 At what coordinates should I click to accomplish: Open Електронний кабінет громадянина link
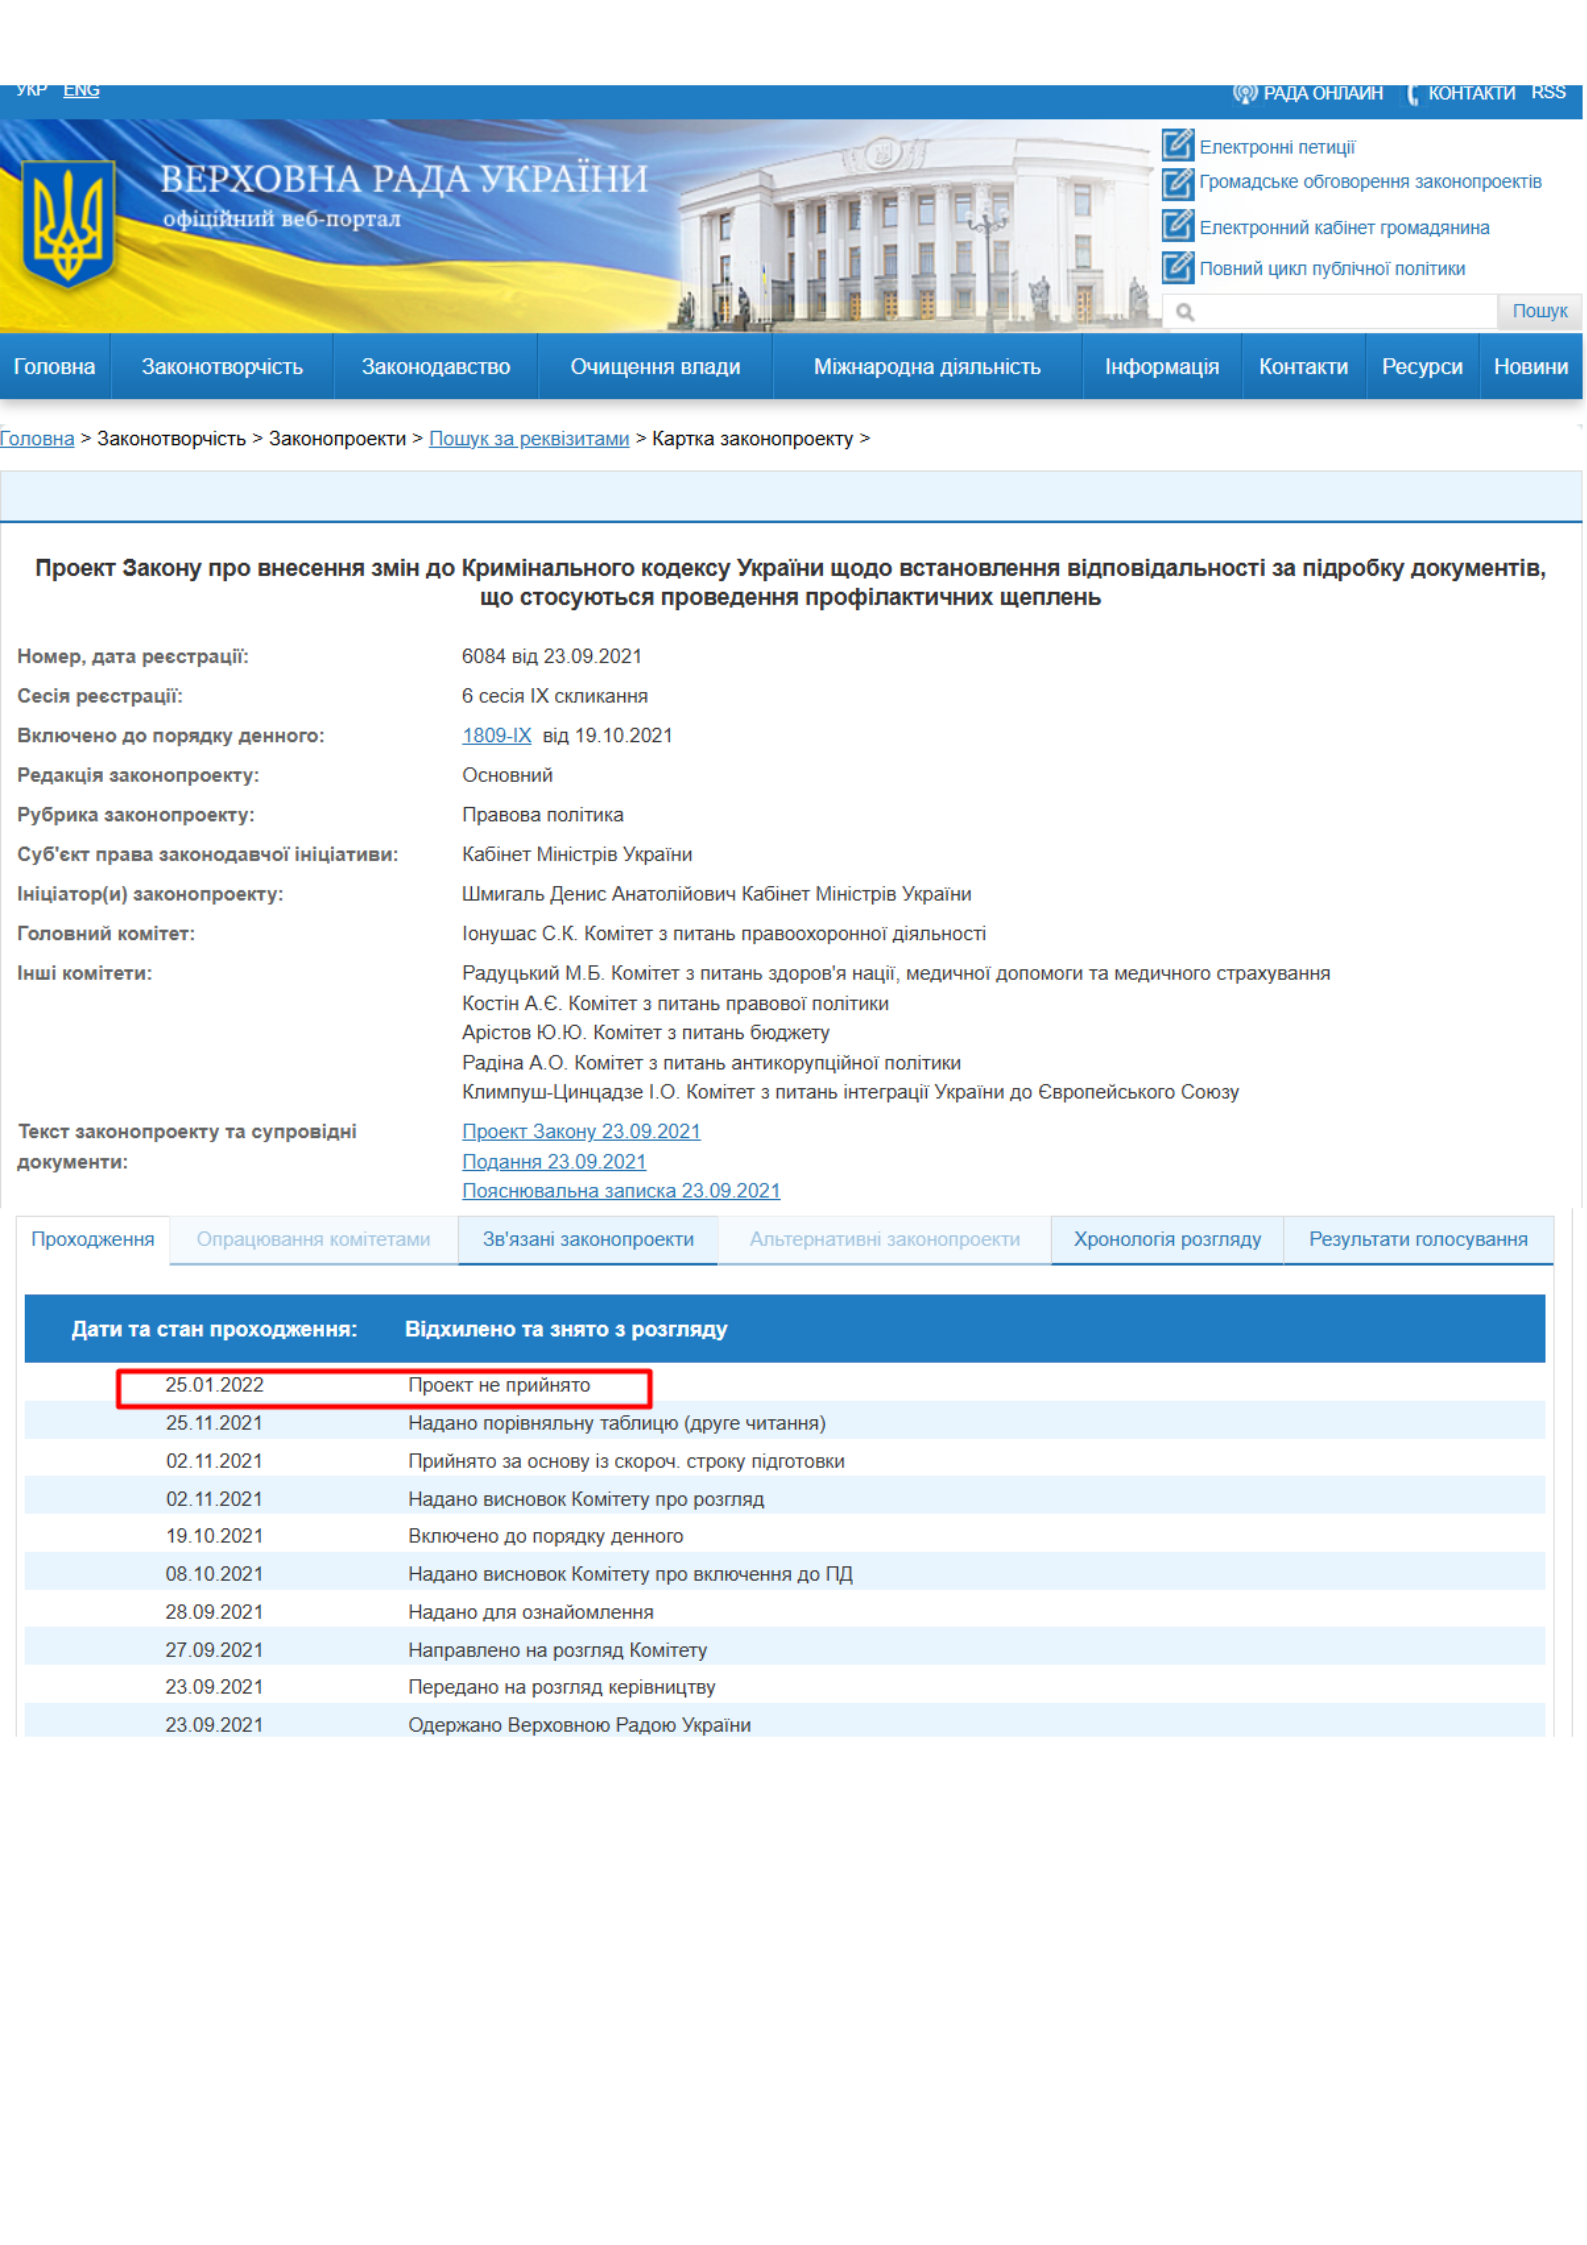[x=1344, y=228]
